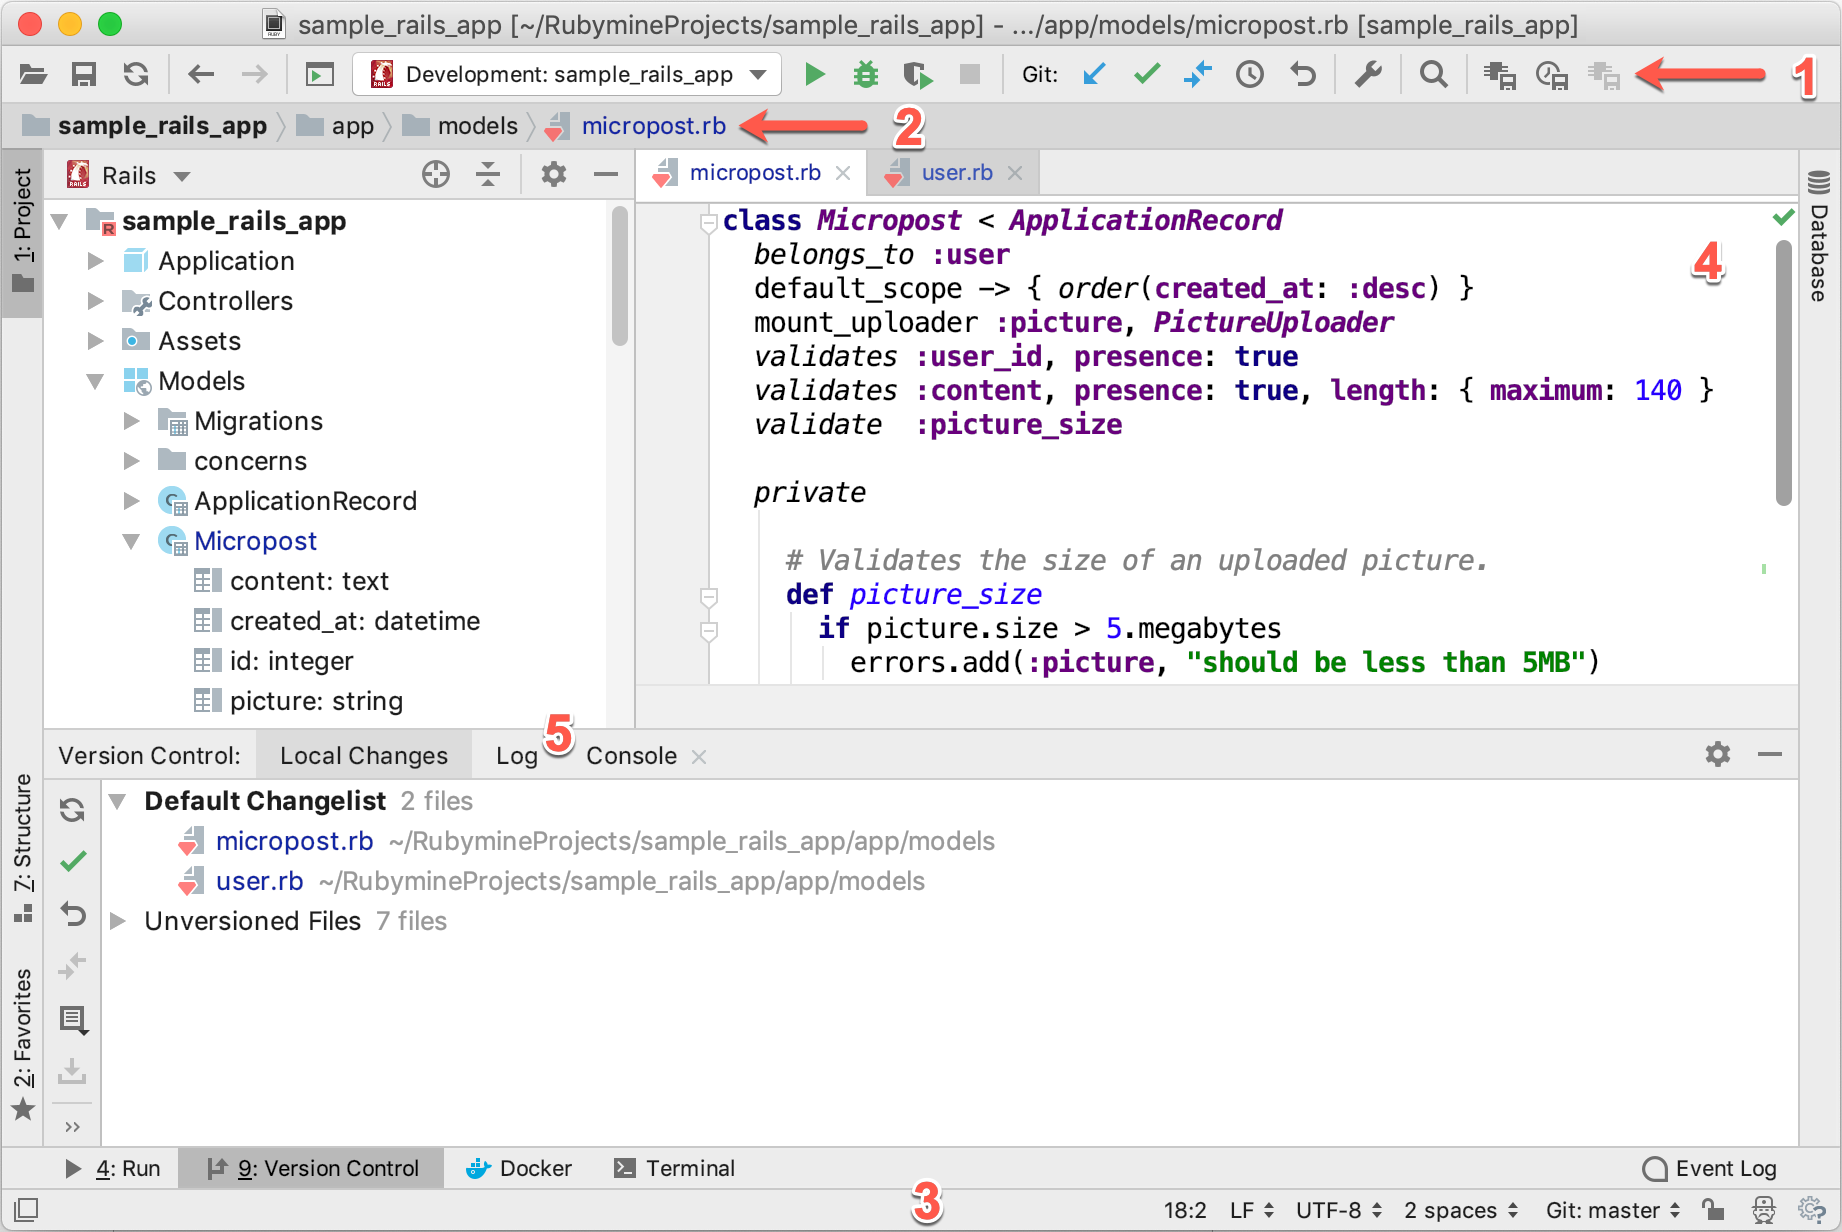Show Git history clock icon
The width and height of the screenshot is (1842, 1232).
coord(1250,74)
